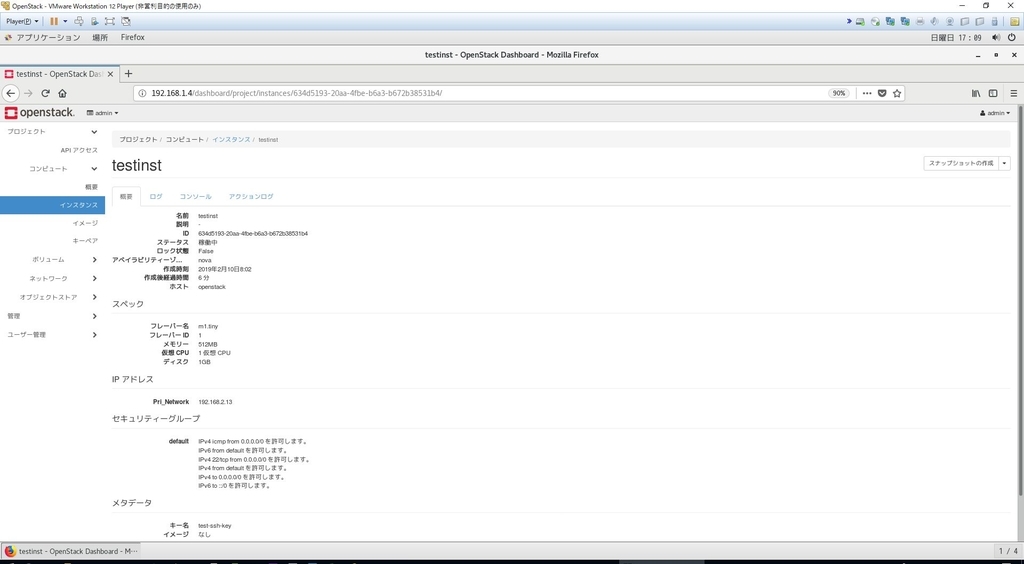Click key name test-ssh-key
The height and width of the screenshot is (564, 1024).
pos(214,526)
